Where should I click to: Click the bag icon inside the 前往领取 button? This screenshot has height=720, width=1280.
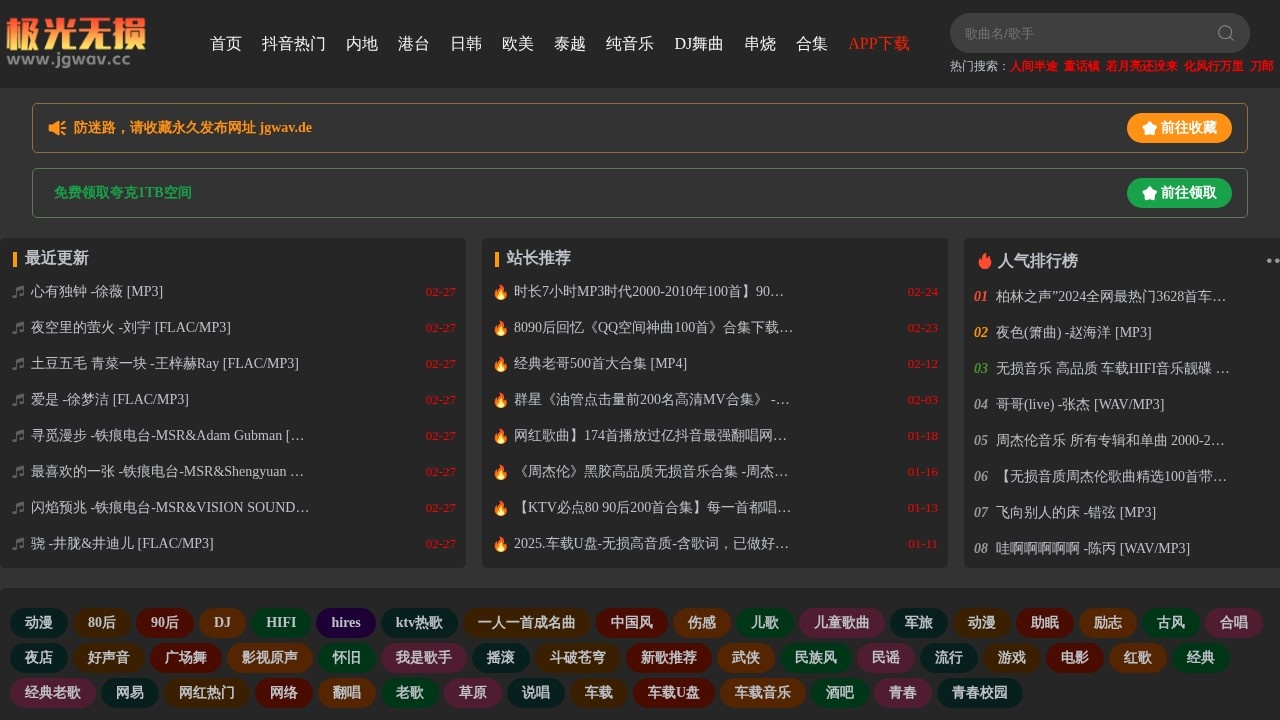click(1150, 193)
